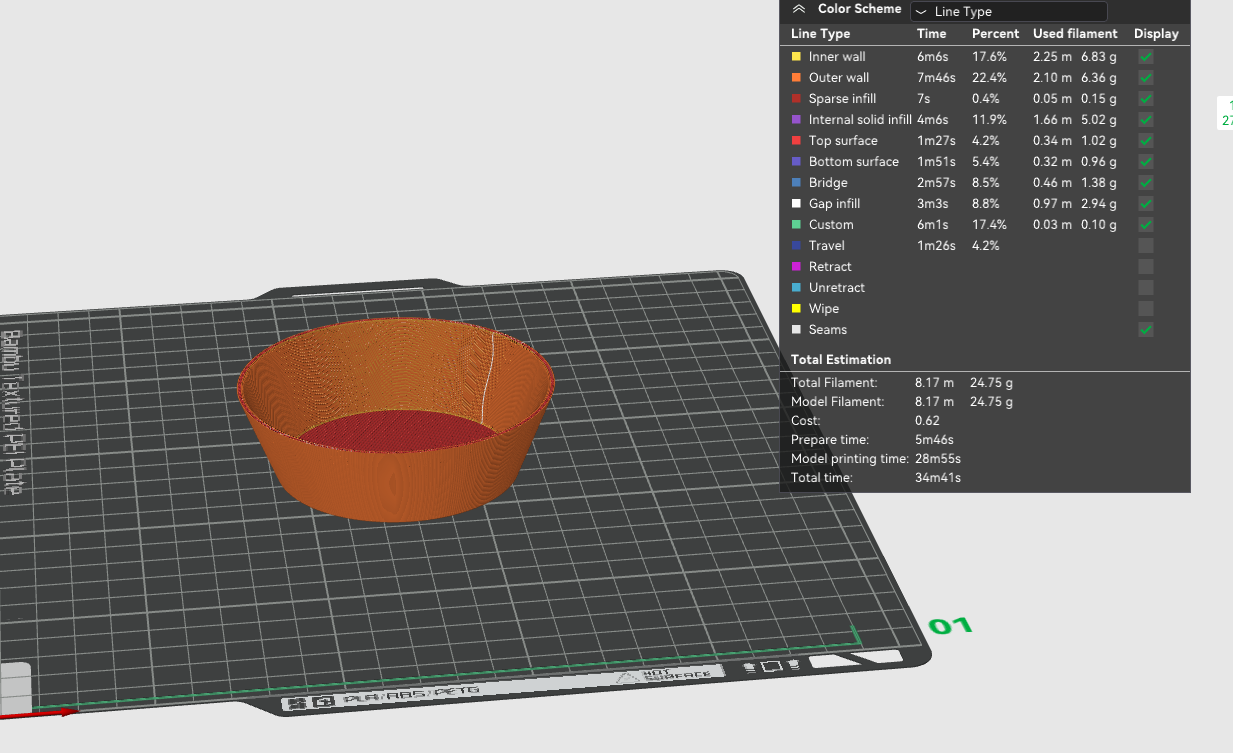
Task: Select the Bridge line type label
Action: (x=828, y=183)
